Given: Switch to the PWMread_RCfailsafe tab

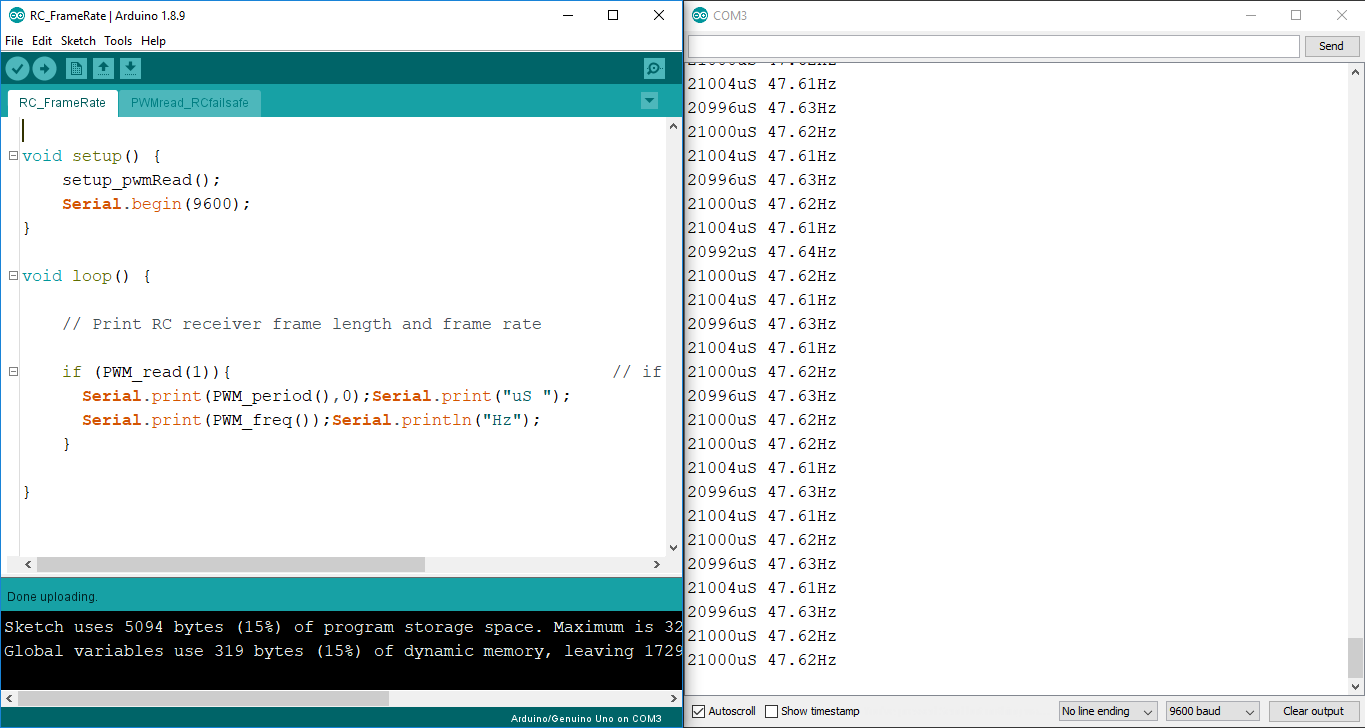Looking at the screenshot, I should coord(190,103).
